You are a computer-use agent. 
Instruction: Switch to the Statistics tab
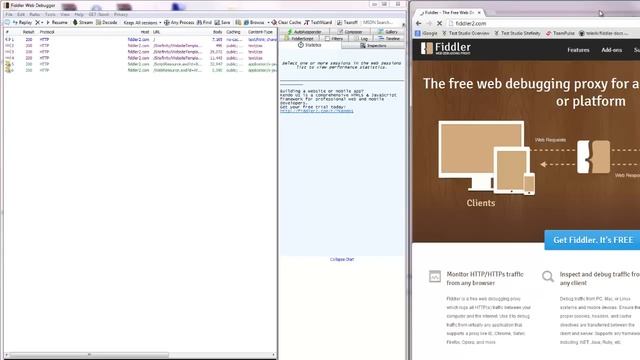pyautogui.click(x=310, y=45)
